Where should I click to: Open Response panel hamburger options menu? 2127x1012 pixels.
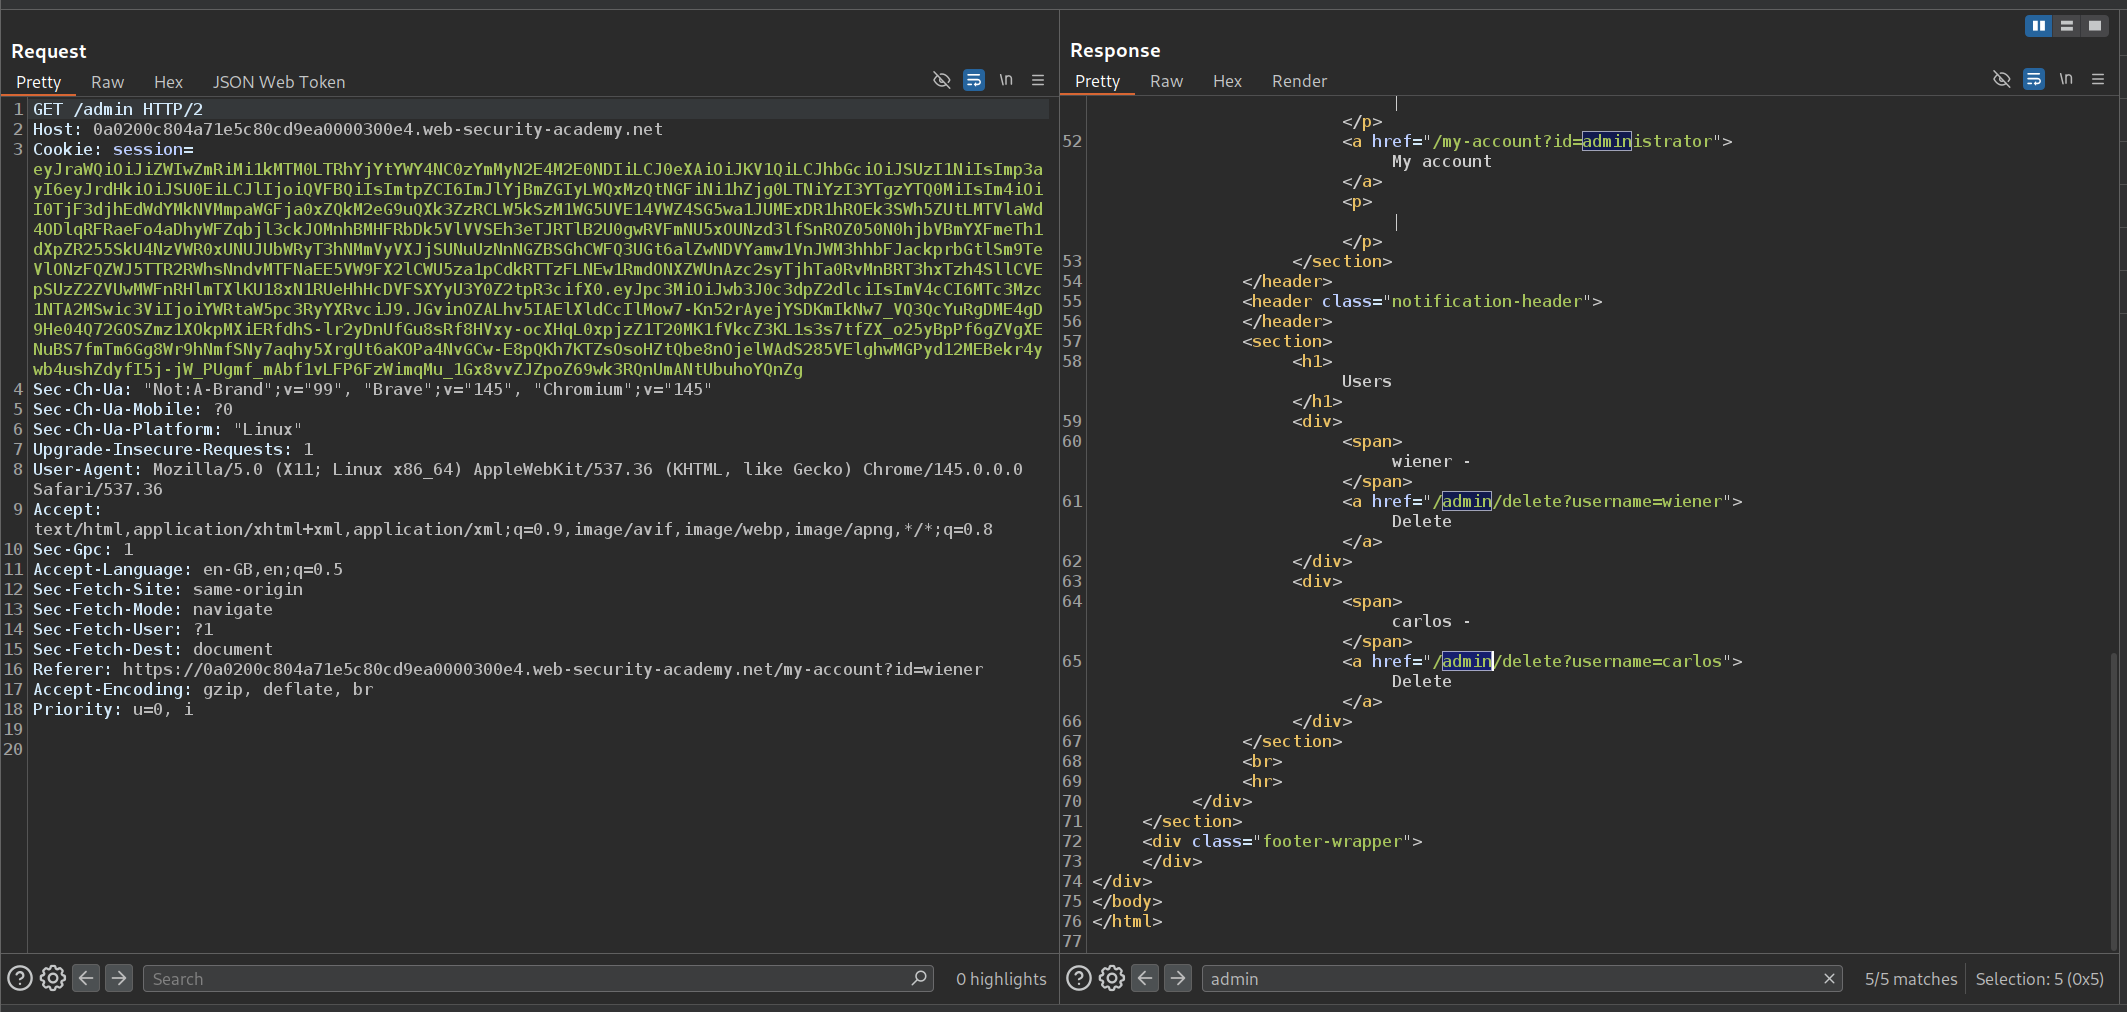[x=2098, y=79]
